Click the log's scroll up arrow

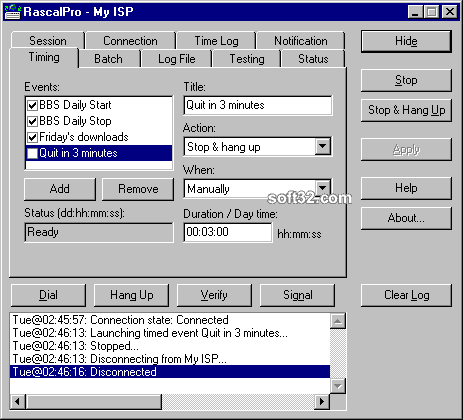338,321
